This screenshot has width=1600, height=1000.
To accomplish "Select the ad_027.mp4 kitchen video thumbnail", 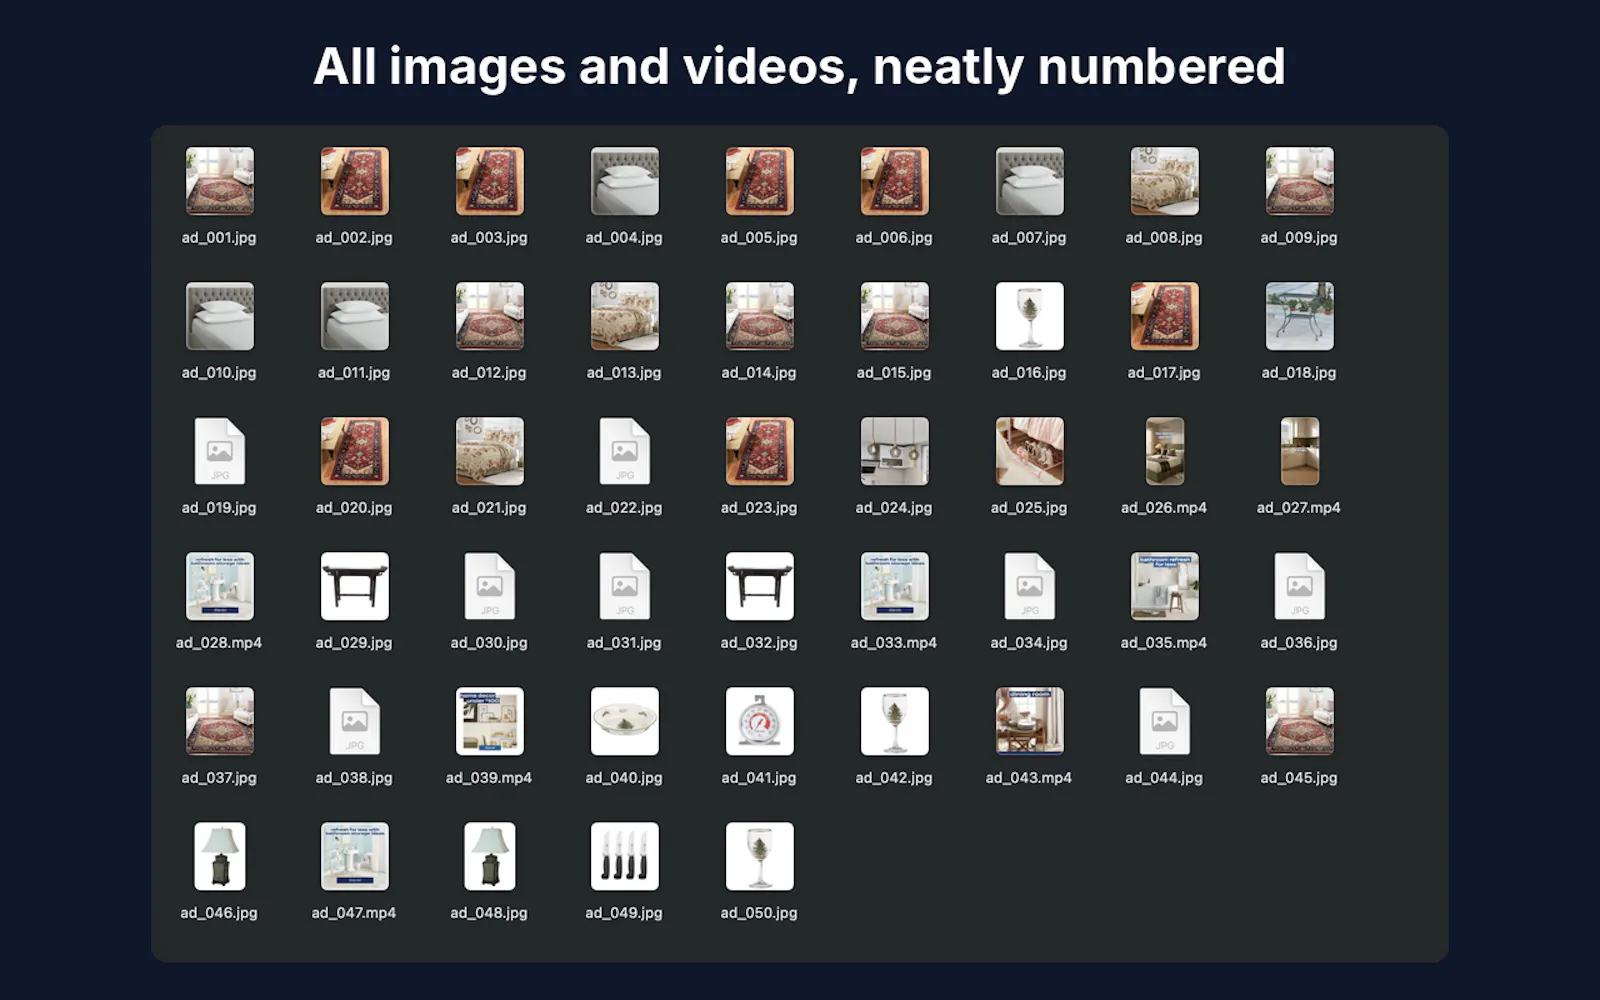I will point(1299,451).
